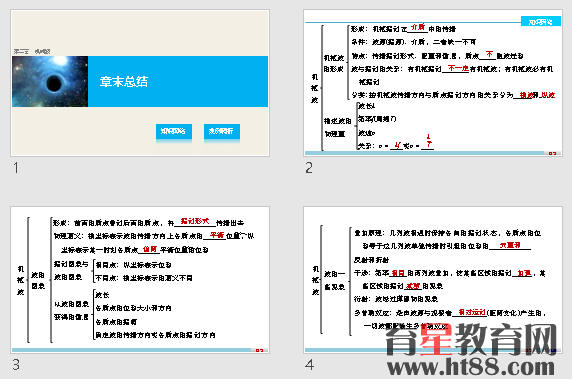Click the 知识网络 button on slide 1
Image resolution: width=572 pixels, height=379 pixels.
(174, 131)
